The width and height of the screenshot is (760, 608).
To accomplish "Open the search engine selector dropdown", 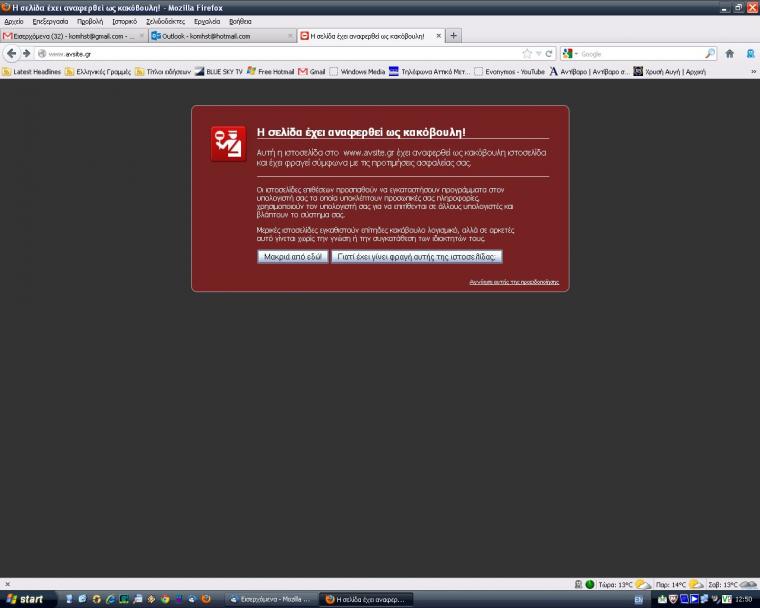I will (x=570, y=54).
